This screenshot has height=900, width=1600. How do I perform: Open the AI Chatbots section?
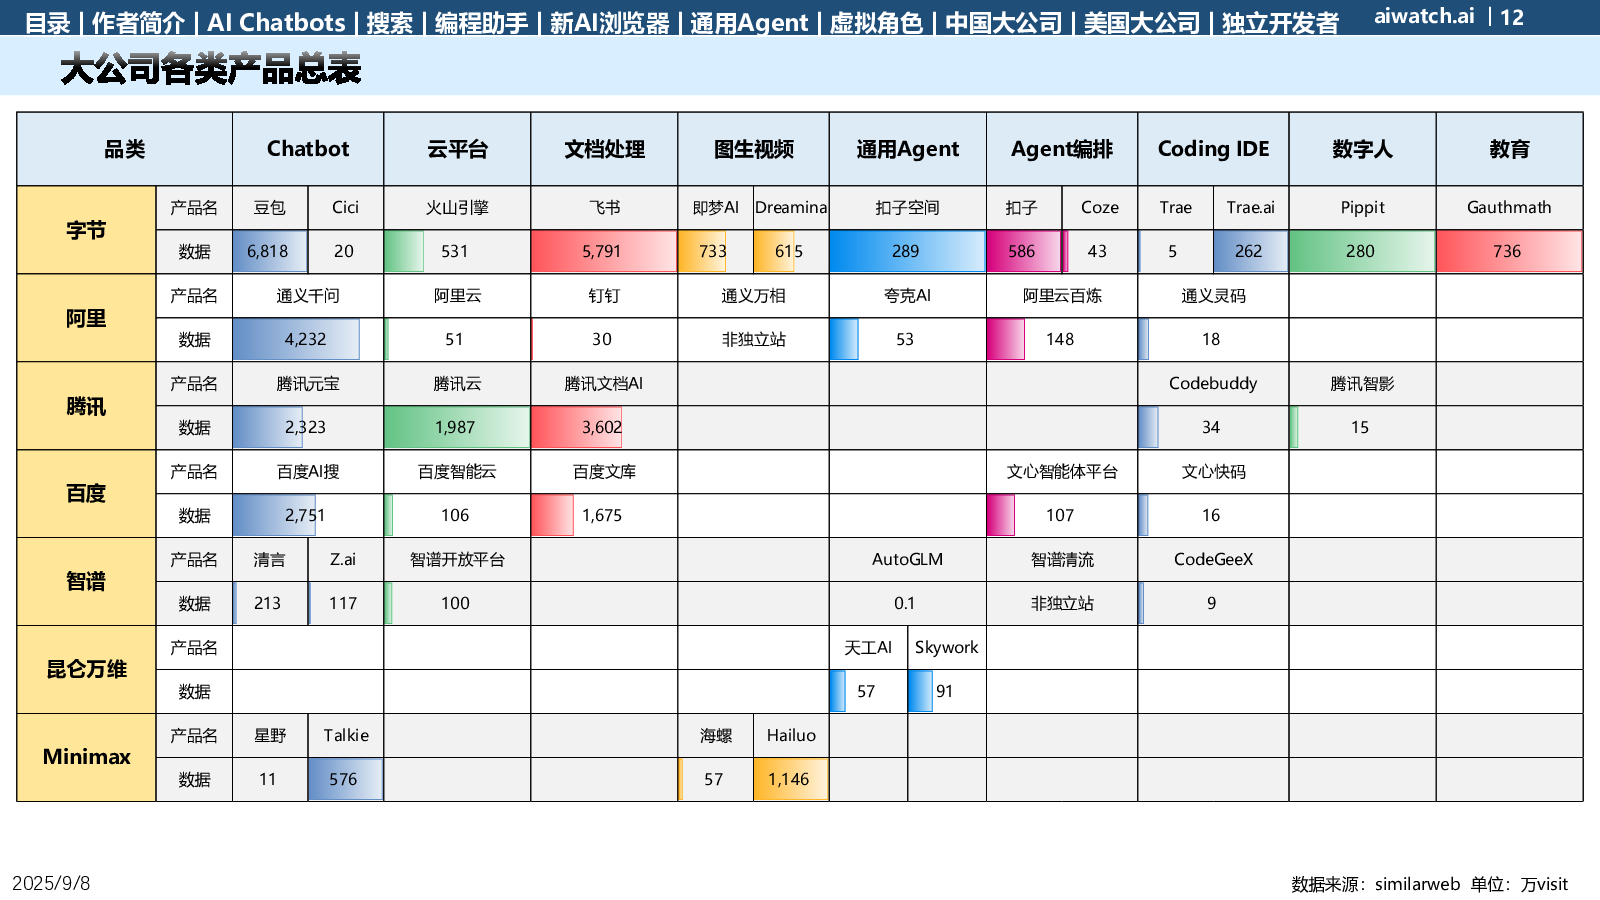[276, 22]
